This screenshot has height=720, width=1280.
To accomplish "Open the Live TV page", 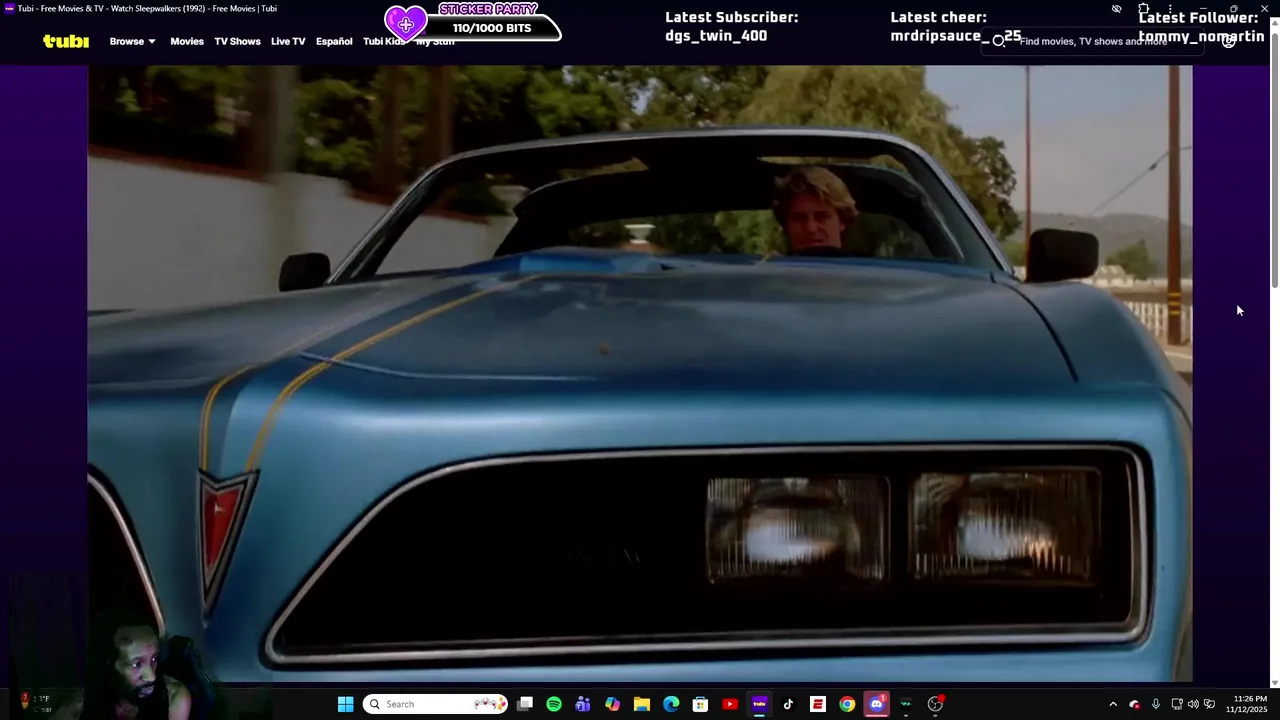I will tap(288, 41).
